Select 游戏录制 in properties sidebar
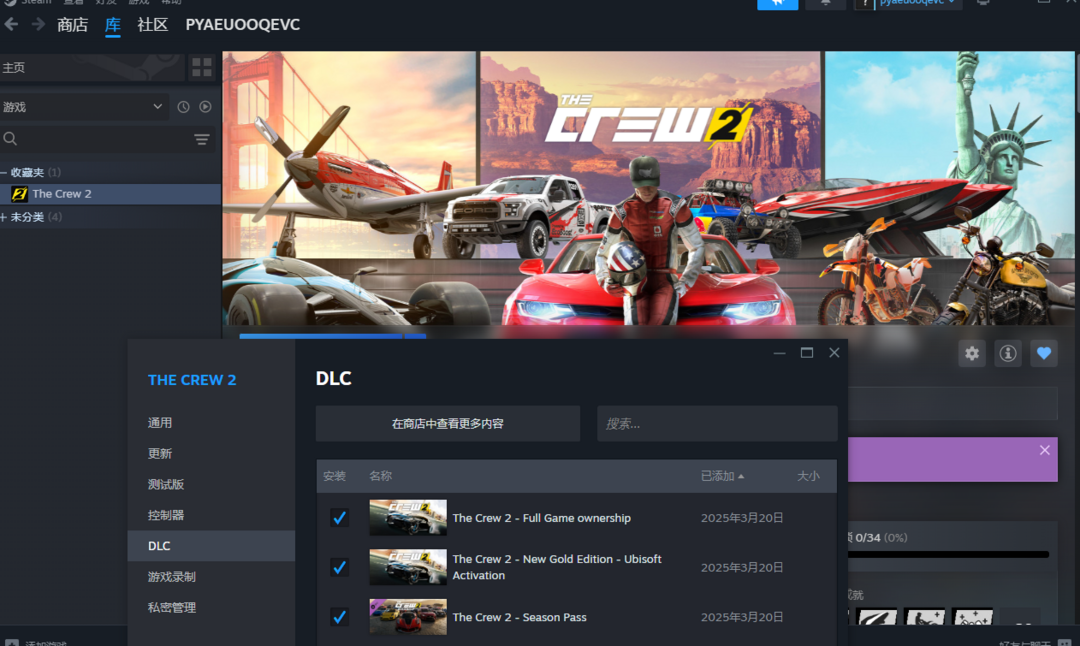Image resolution: width=1080 pixels, height=646 pixels. 211,576
